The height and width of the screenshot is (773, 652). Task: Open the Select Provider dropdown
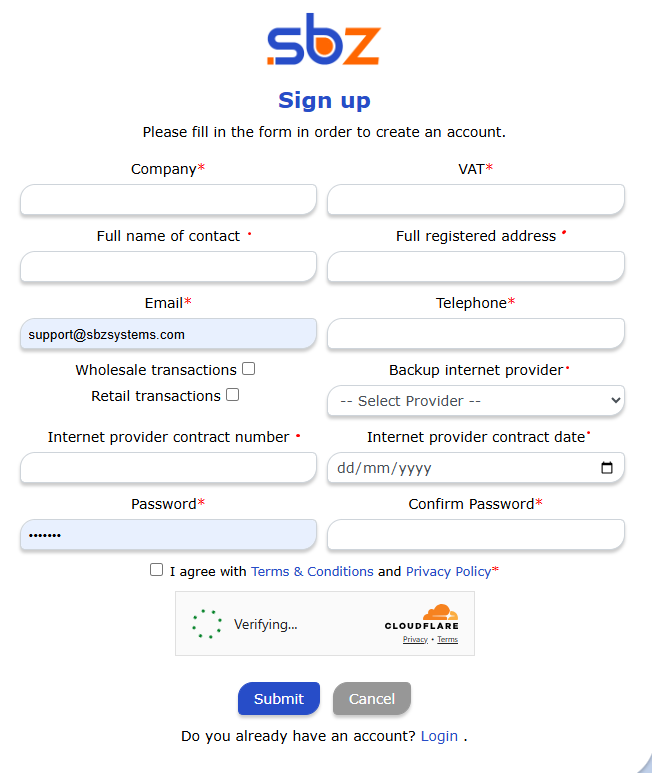pyautogui.click(x=476, y=401)
